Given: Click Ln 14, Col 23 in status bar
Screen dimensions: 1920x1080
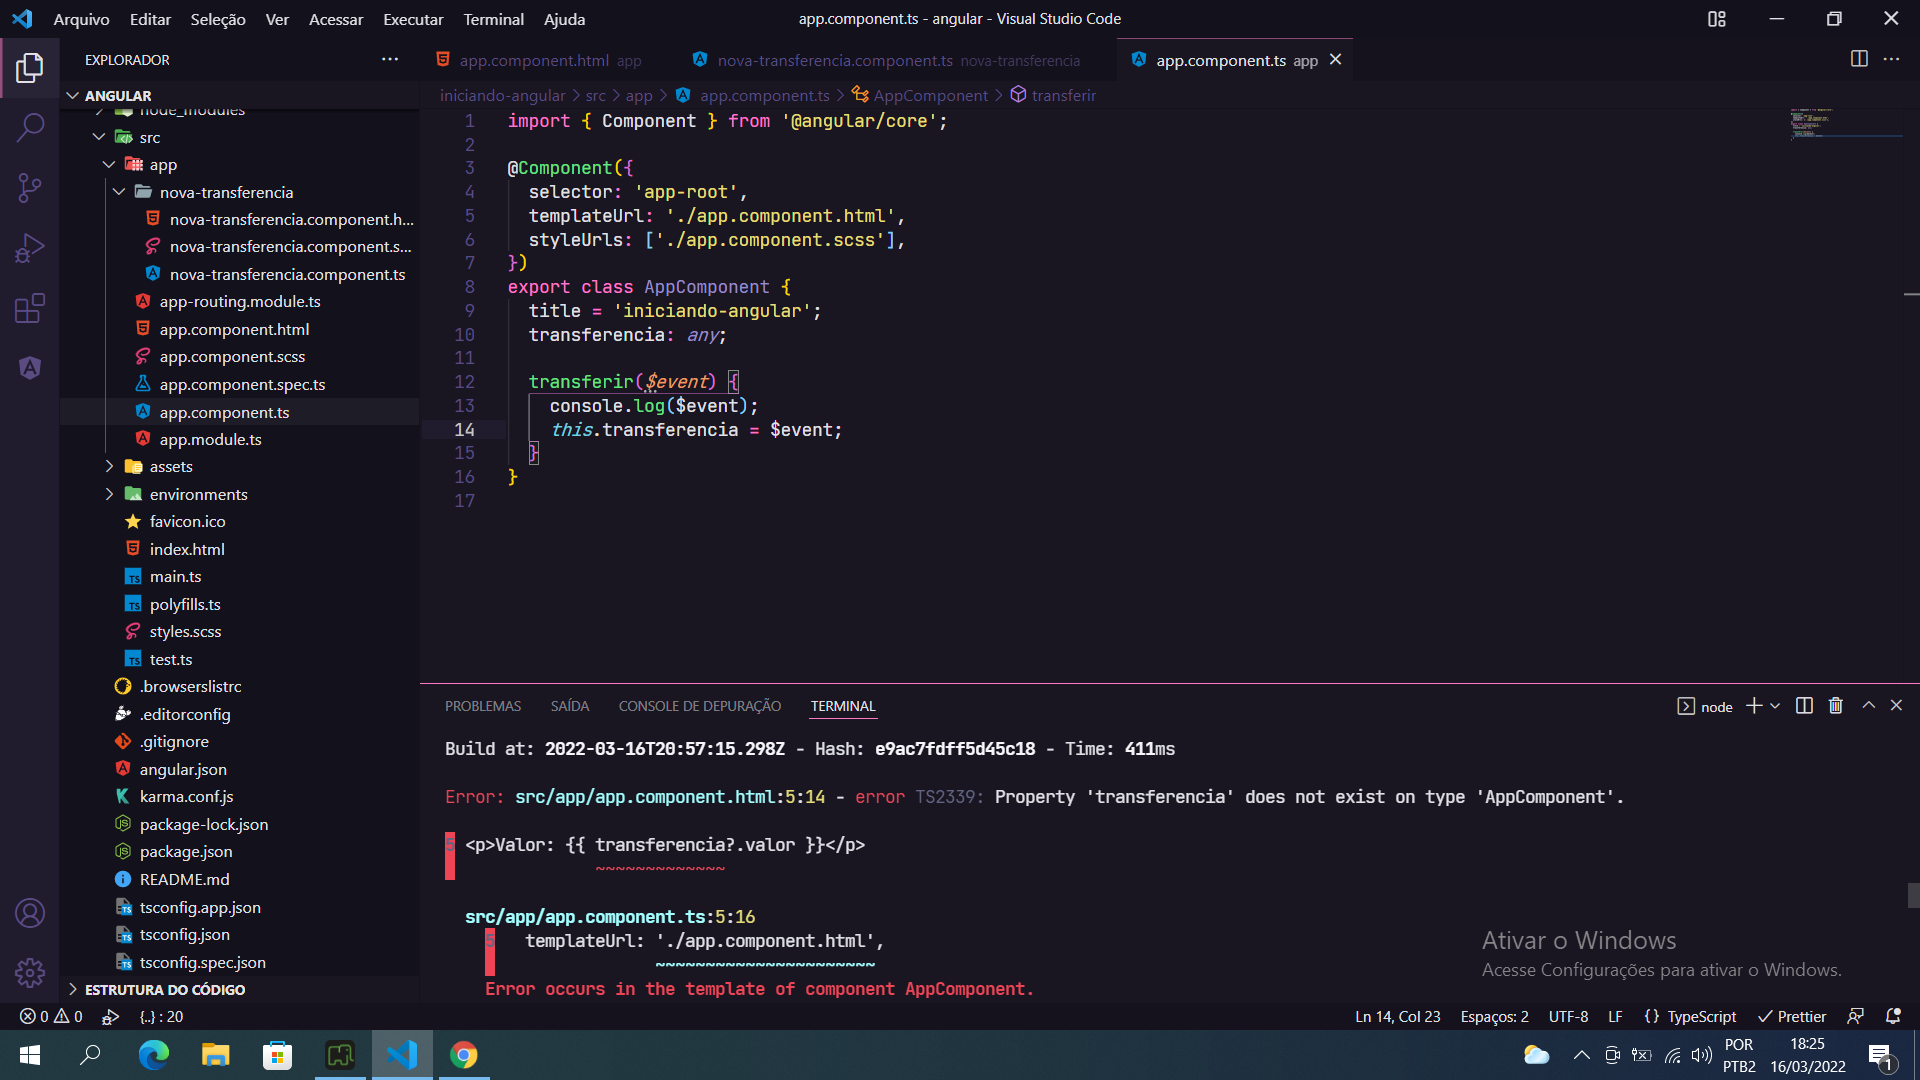Looking at the screenshot, I should pyautogui.click(x=1397, y=1016).
